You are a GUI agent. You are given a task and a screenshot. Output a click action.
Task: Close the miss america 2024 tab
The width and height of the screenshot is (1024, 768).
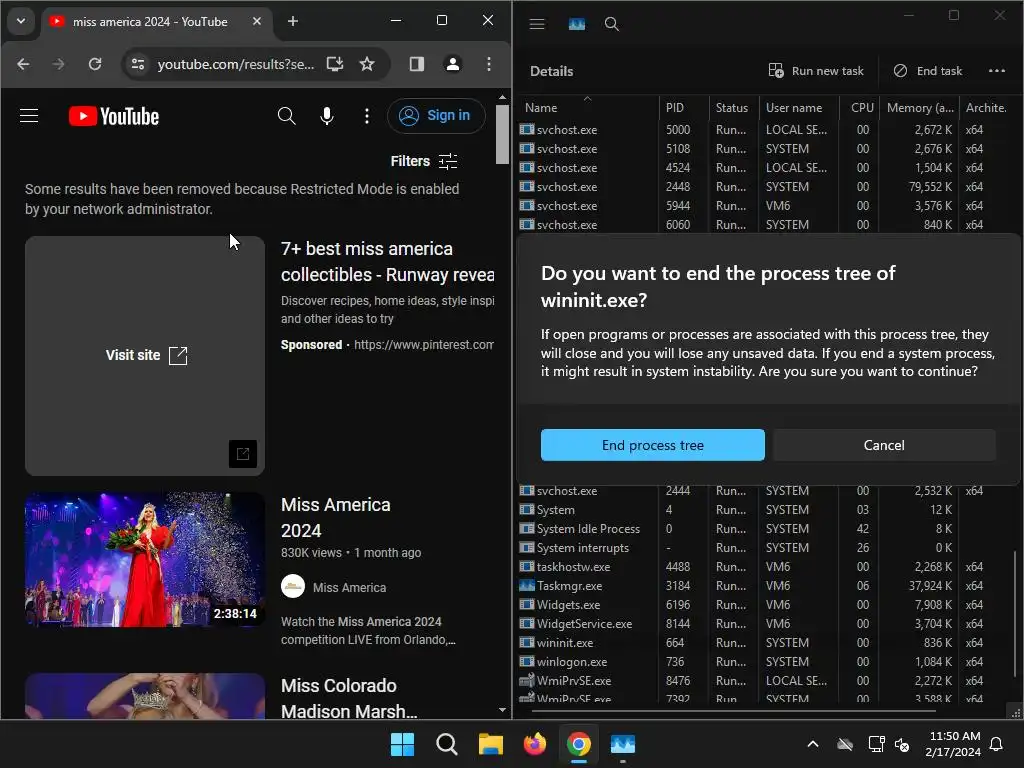click(257, 21)
